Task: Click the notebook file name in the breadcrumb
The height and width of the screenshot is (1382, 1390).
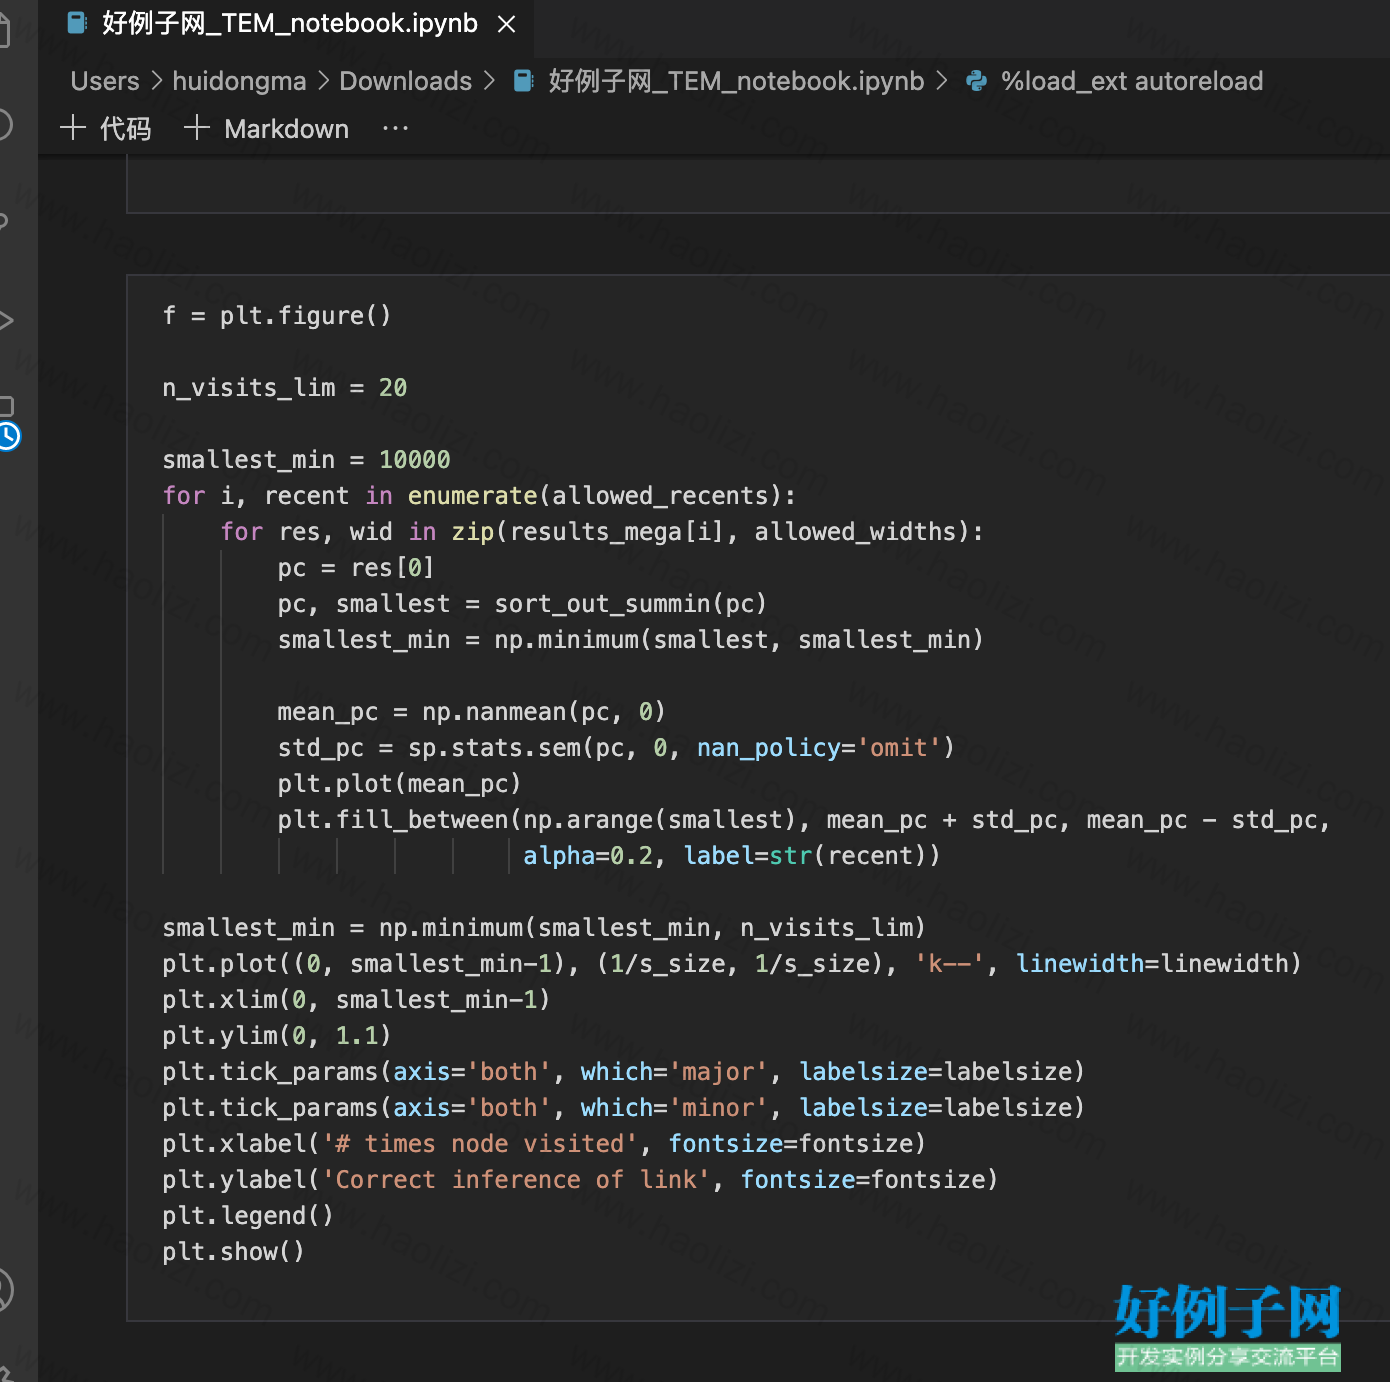Action: point(736,81)
